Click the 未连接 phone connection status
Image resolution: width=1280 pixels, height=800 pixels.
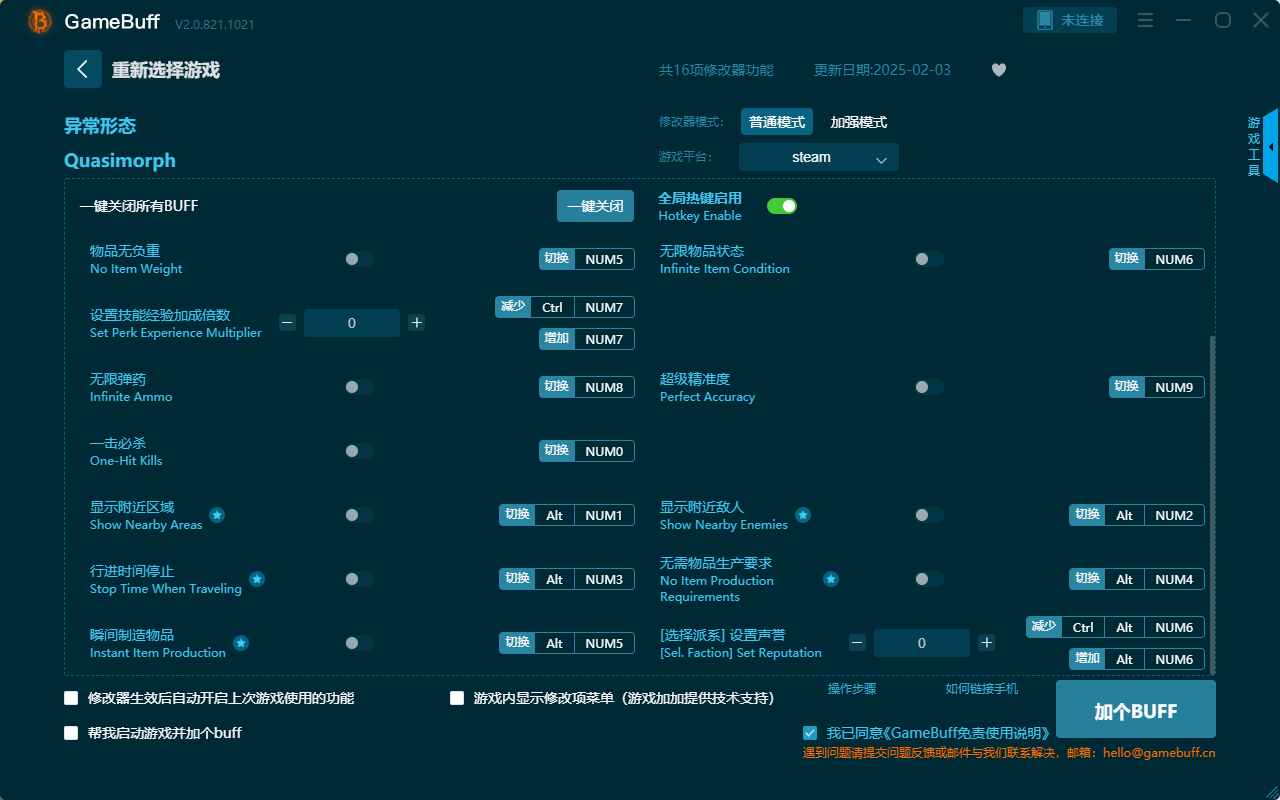pyautogui.click(x=1069, y=19)
